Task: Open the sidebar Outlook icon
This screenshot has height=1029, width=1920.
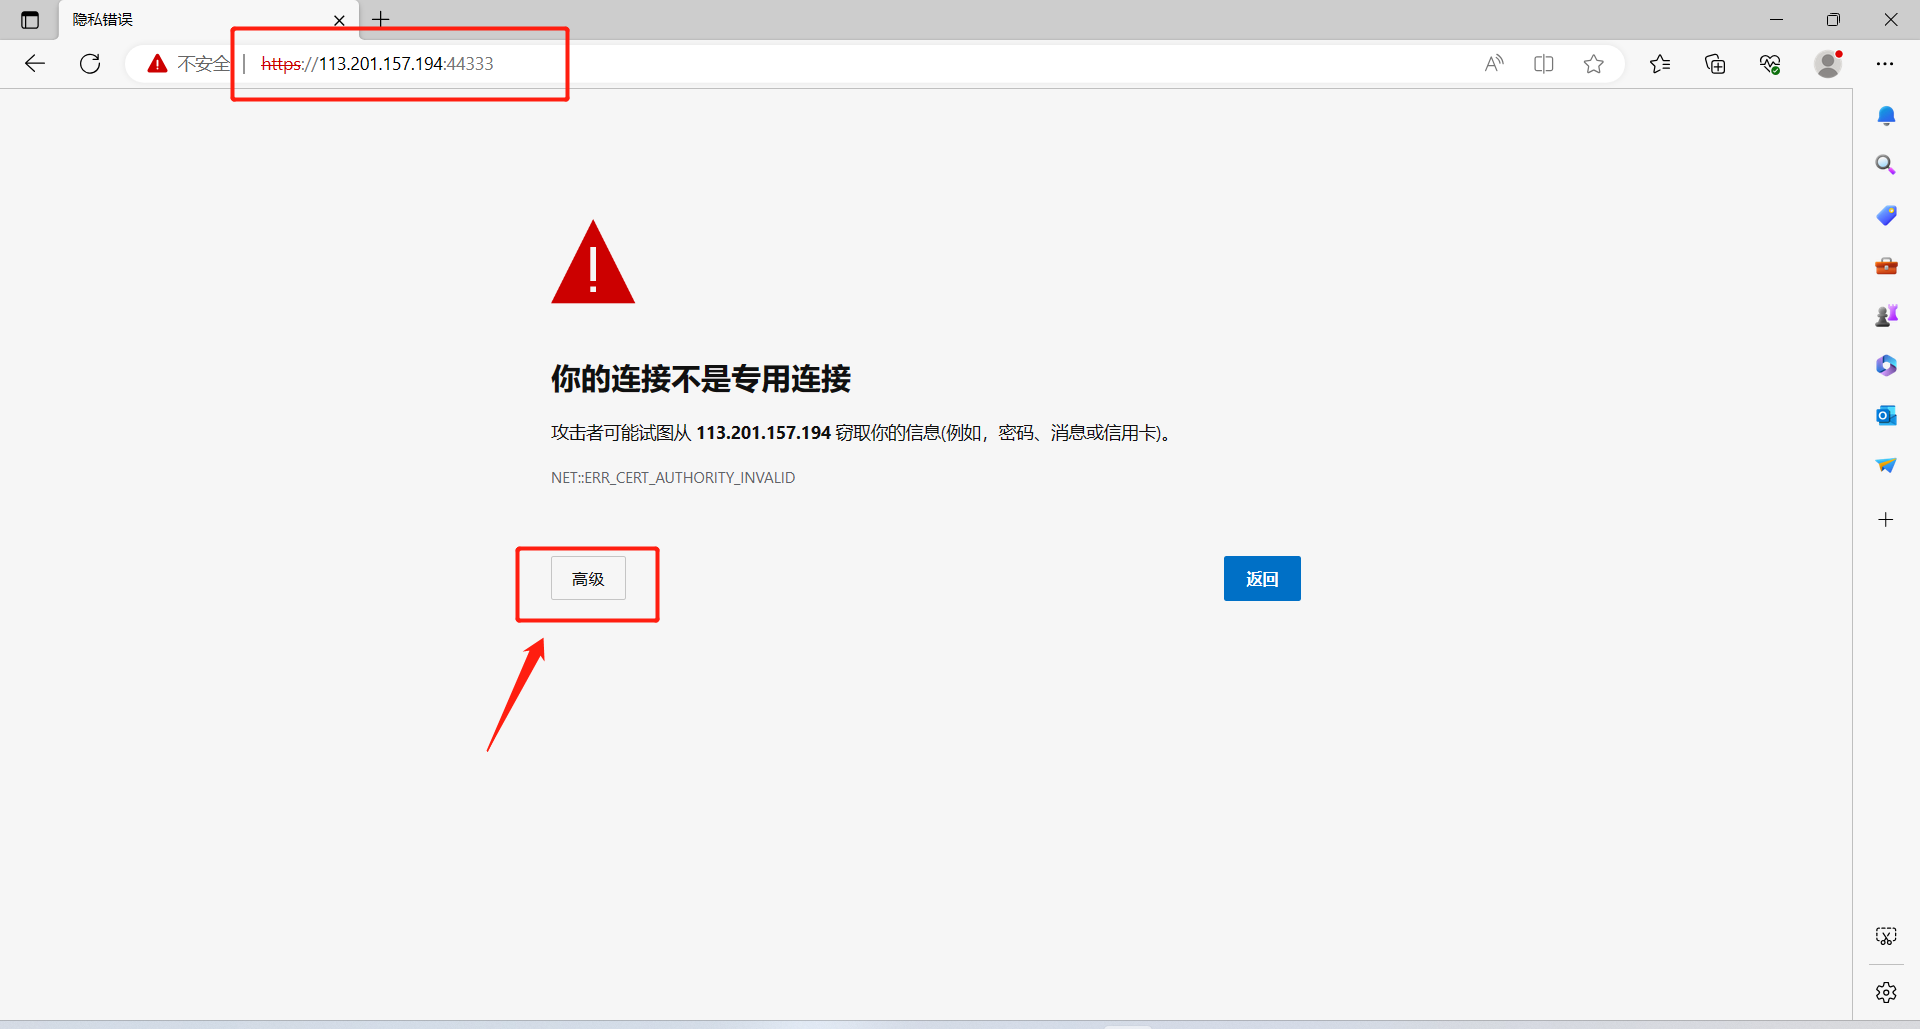Action: pos(1886,415)
